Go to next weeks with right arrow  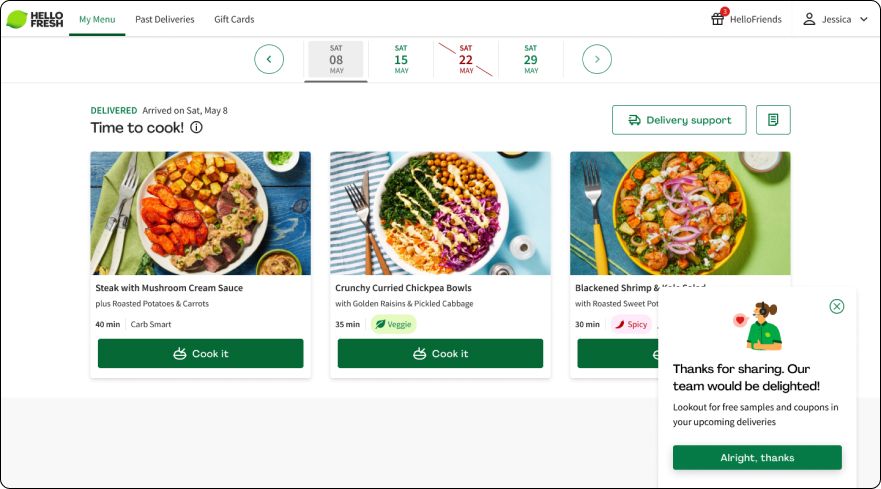597,59
